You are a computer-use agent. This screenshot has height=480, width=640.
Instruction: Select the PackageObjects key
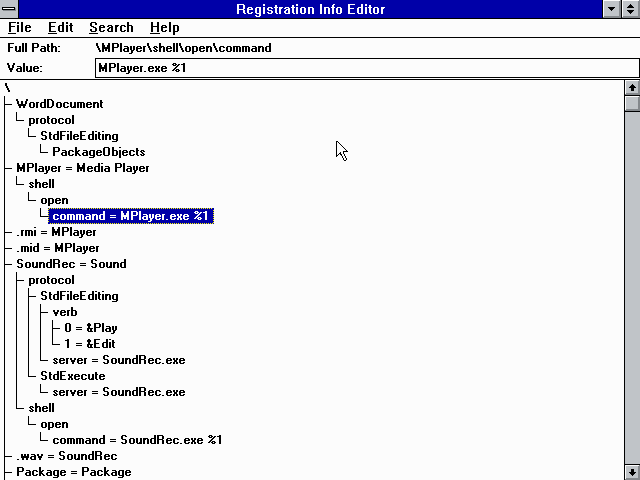point(98,152)
